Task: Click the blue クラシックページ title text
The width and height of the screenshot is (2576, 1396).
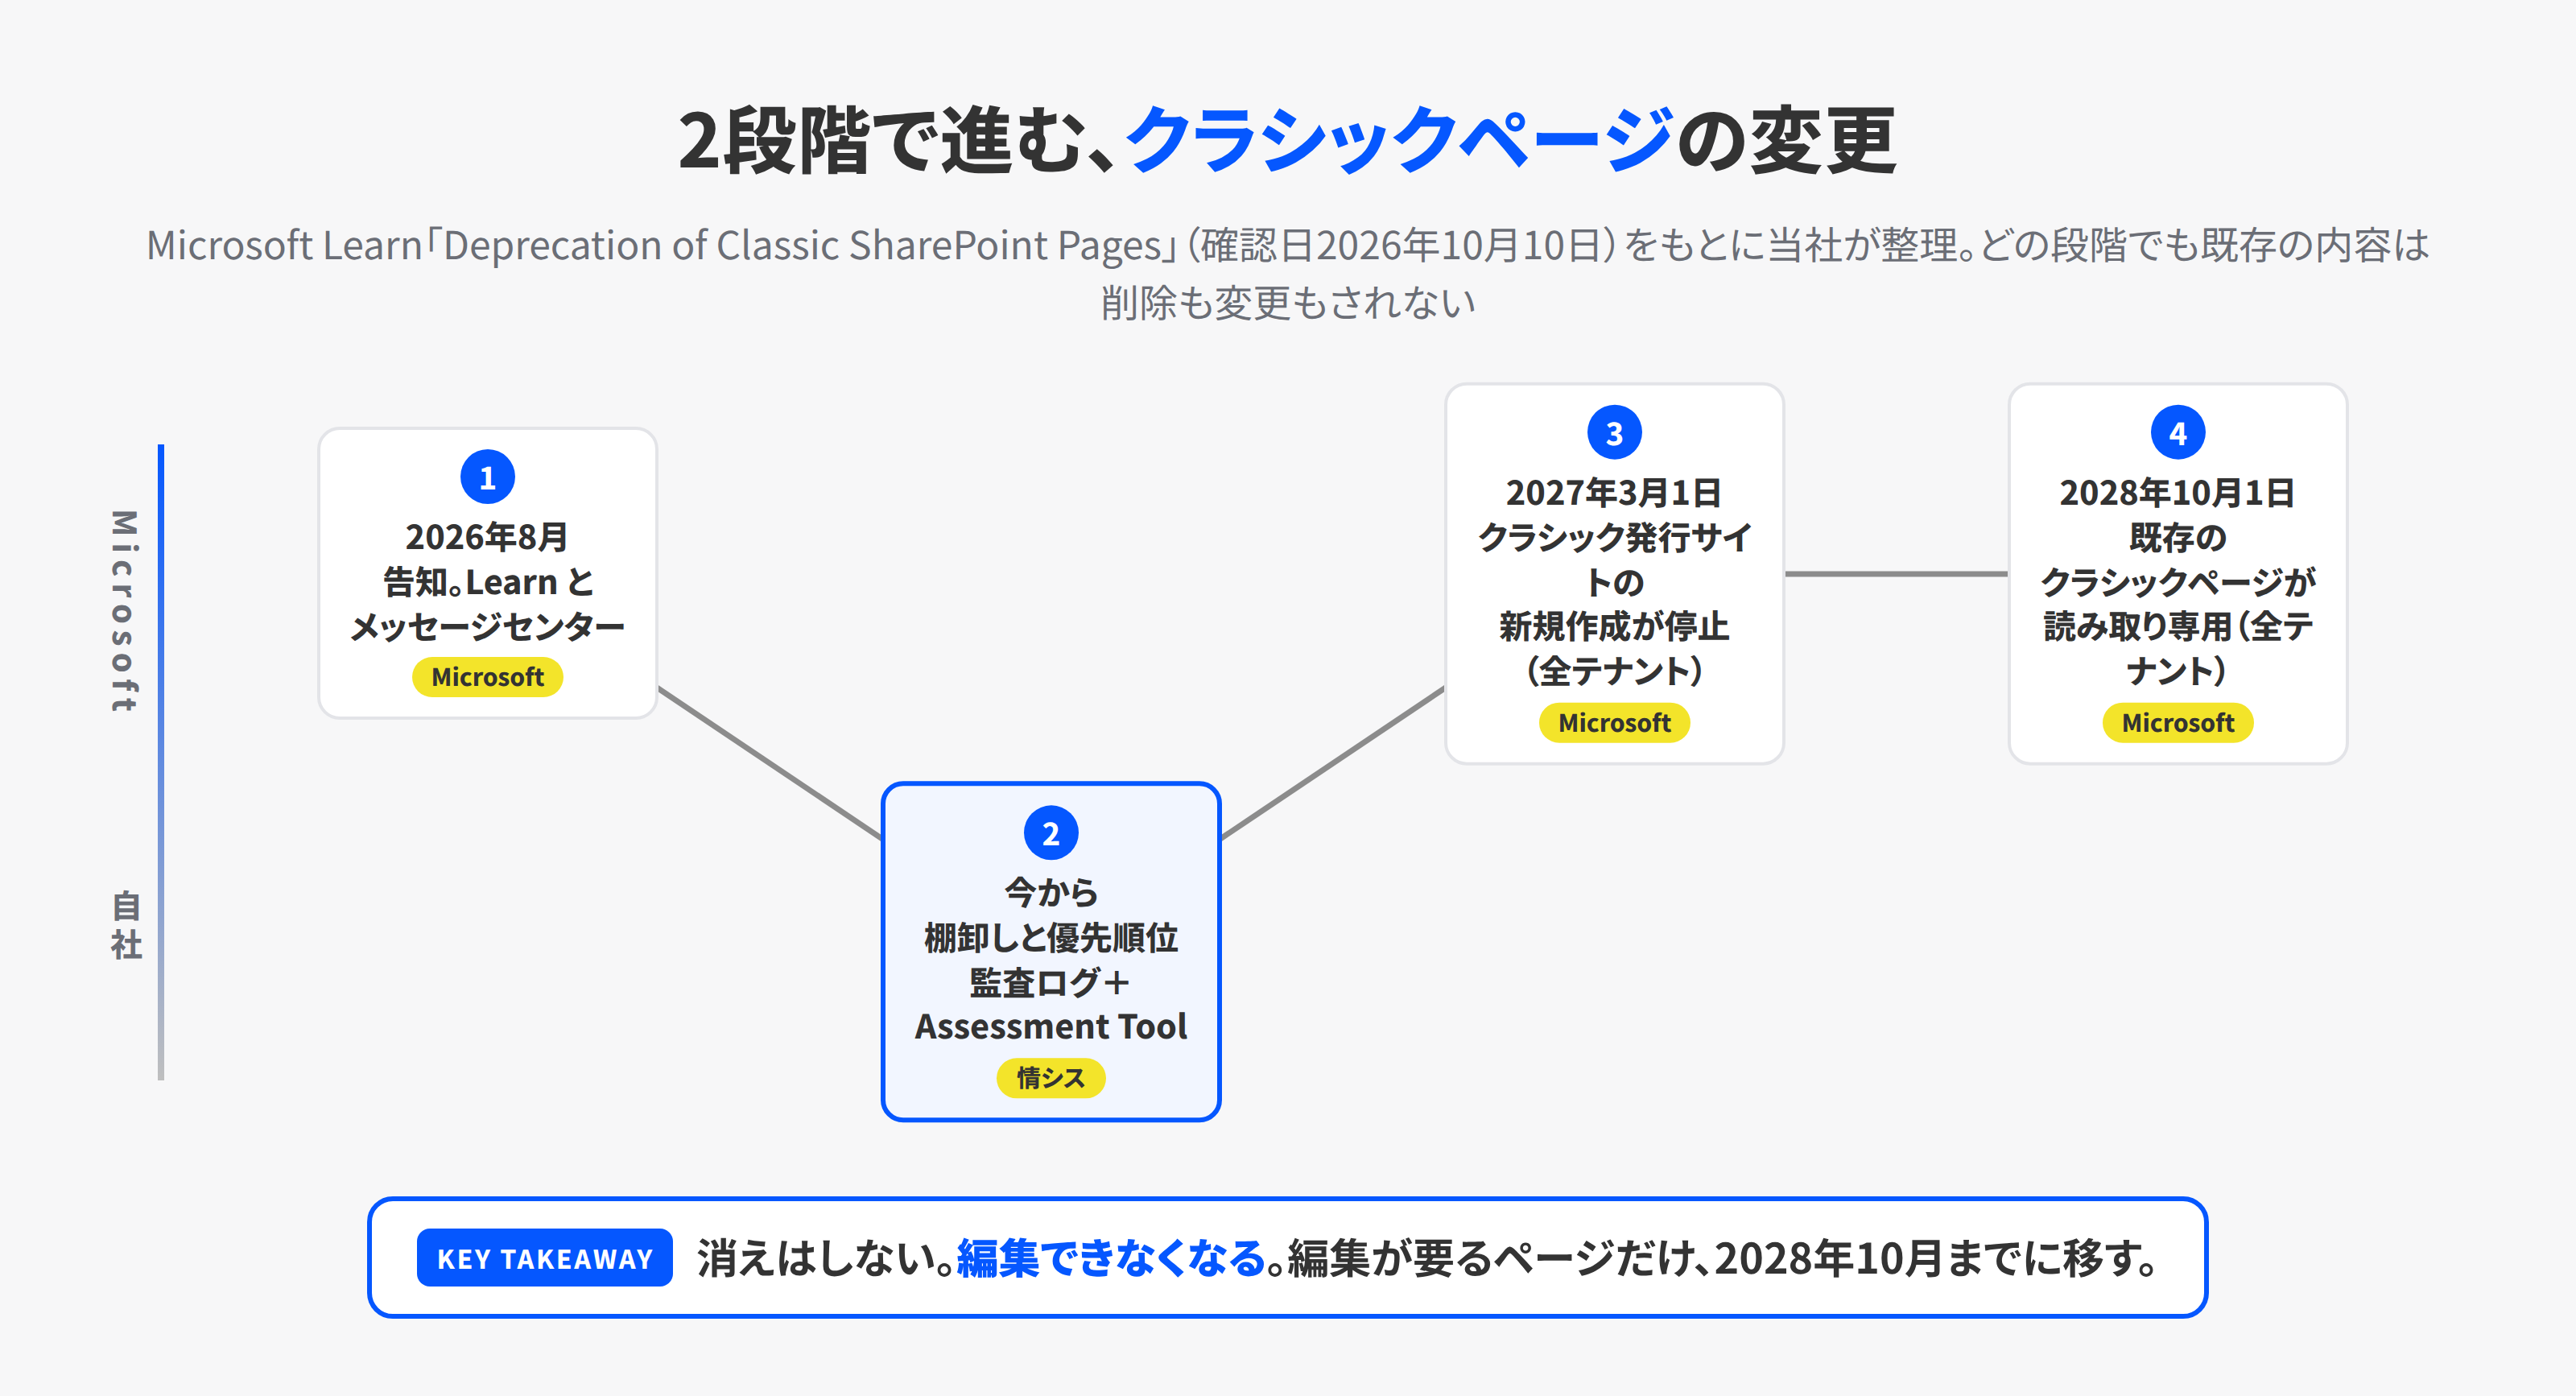Action: click(x=1400, y=140)
